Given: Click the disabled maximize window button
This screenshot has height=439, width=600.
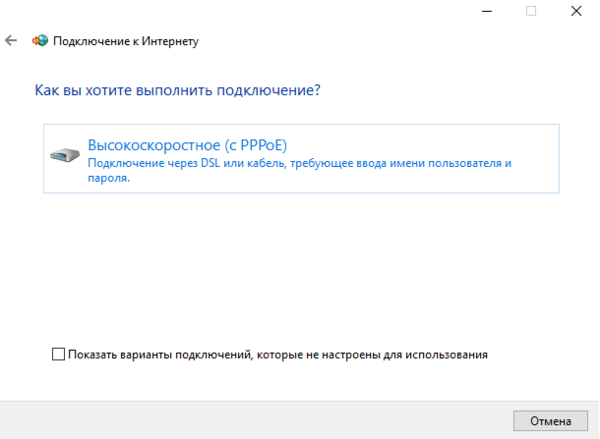Looking at the screenshot, I should (531, 11).
